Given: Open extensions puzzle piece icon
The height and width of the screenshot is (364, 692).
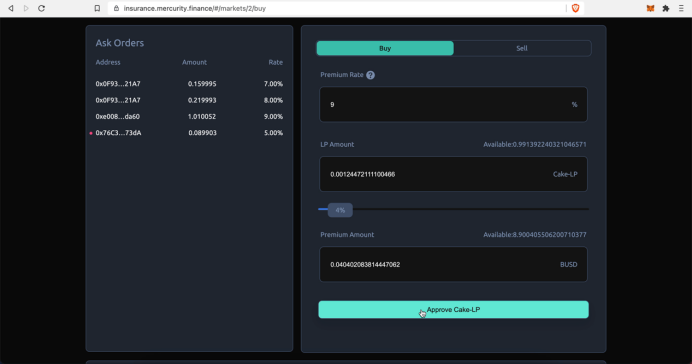Looking at the screenshot, I should 666,8.
